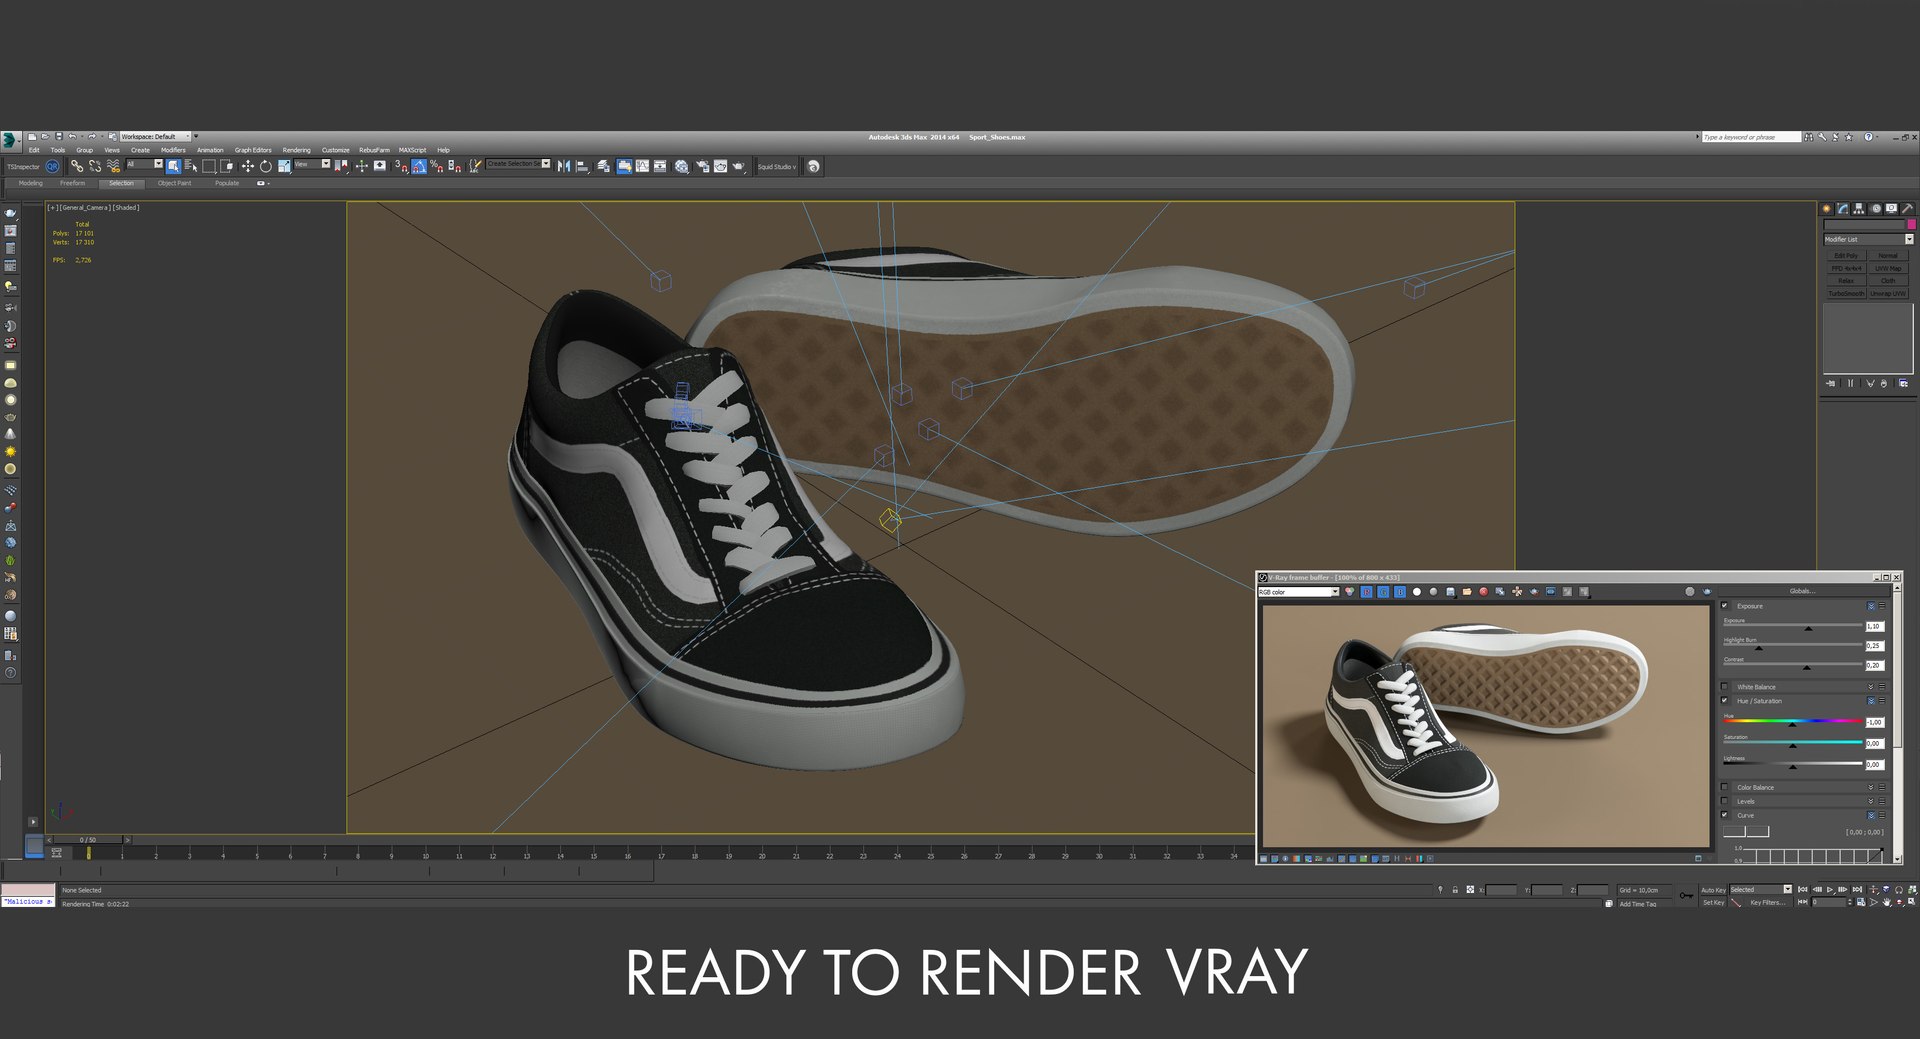Screen dimensions: 1920x1039
Task: Activate Select and Move tool
Action: (x=247, y=167)
